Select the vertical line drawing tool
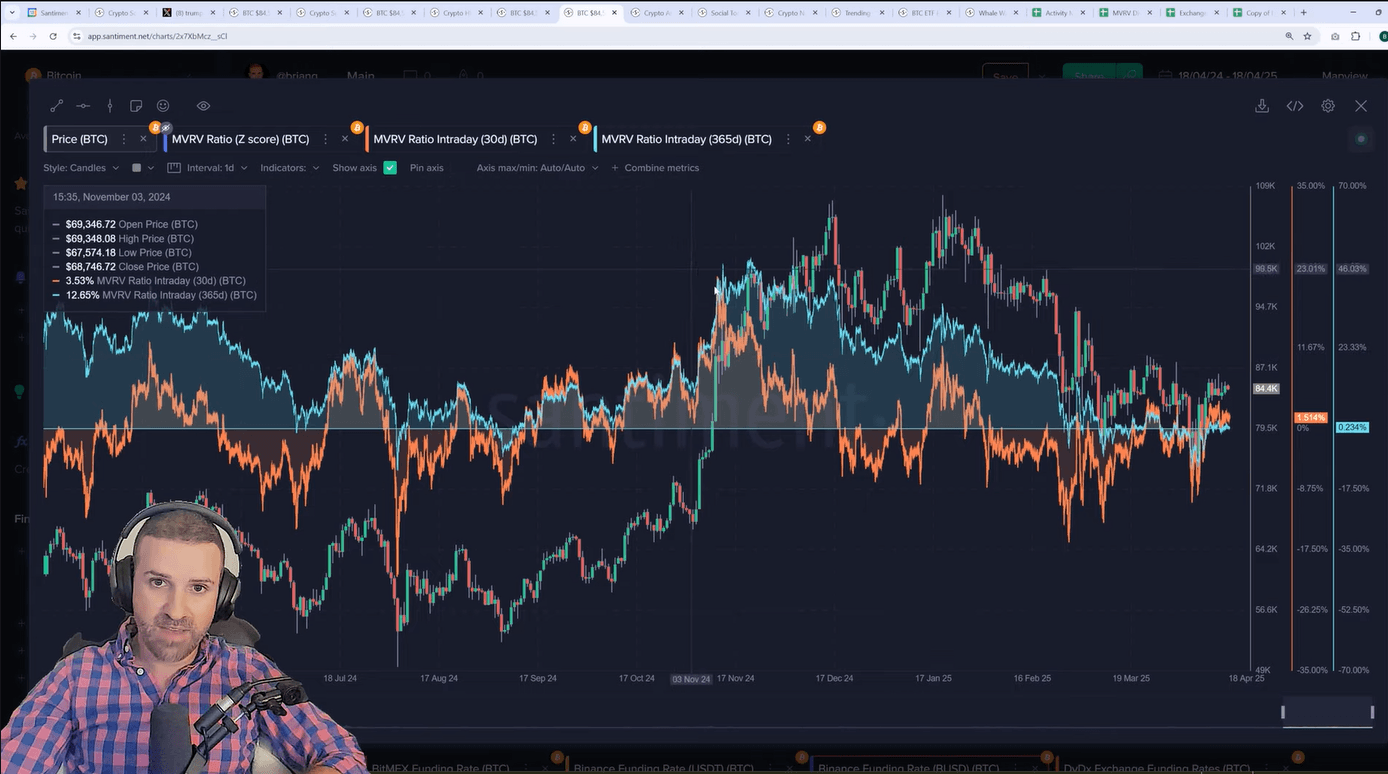Image resolution: width=1388 pixels, height=774 pixels. [x=110, y=106]
